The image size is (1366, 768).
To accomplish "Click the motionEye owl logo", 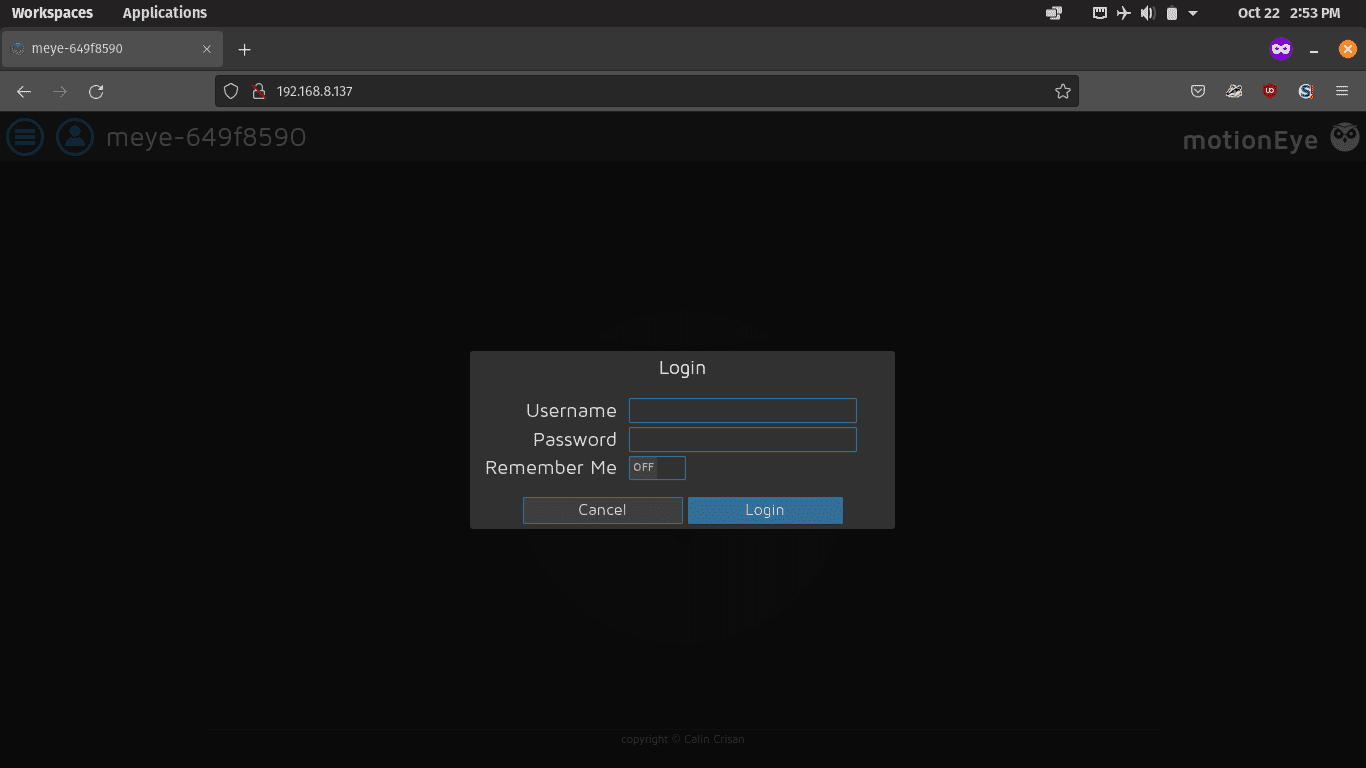I will (1344, 137).
